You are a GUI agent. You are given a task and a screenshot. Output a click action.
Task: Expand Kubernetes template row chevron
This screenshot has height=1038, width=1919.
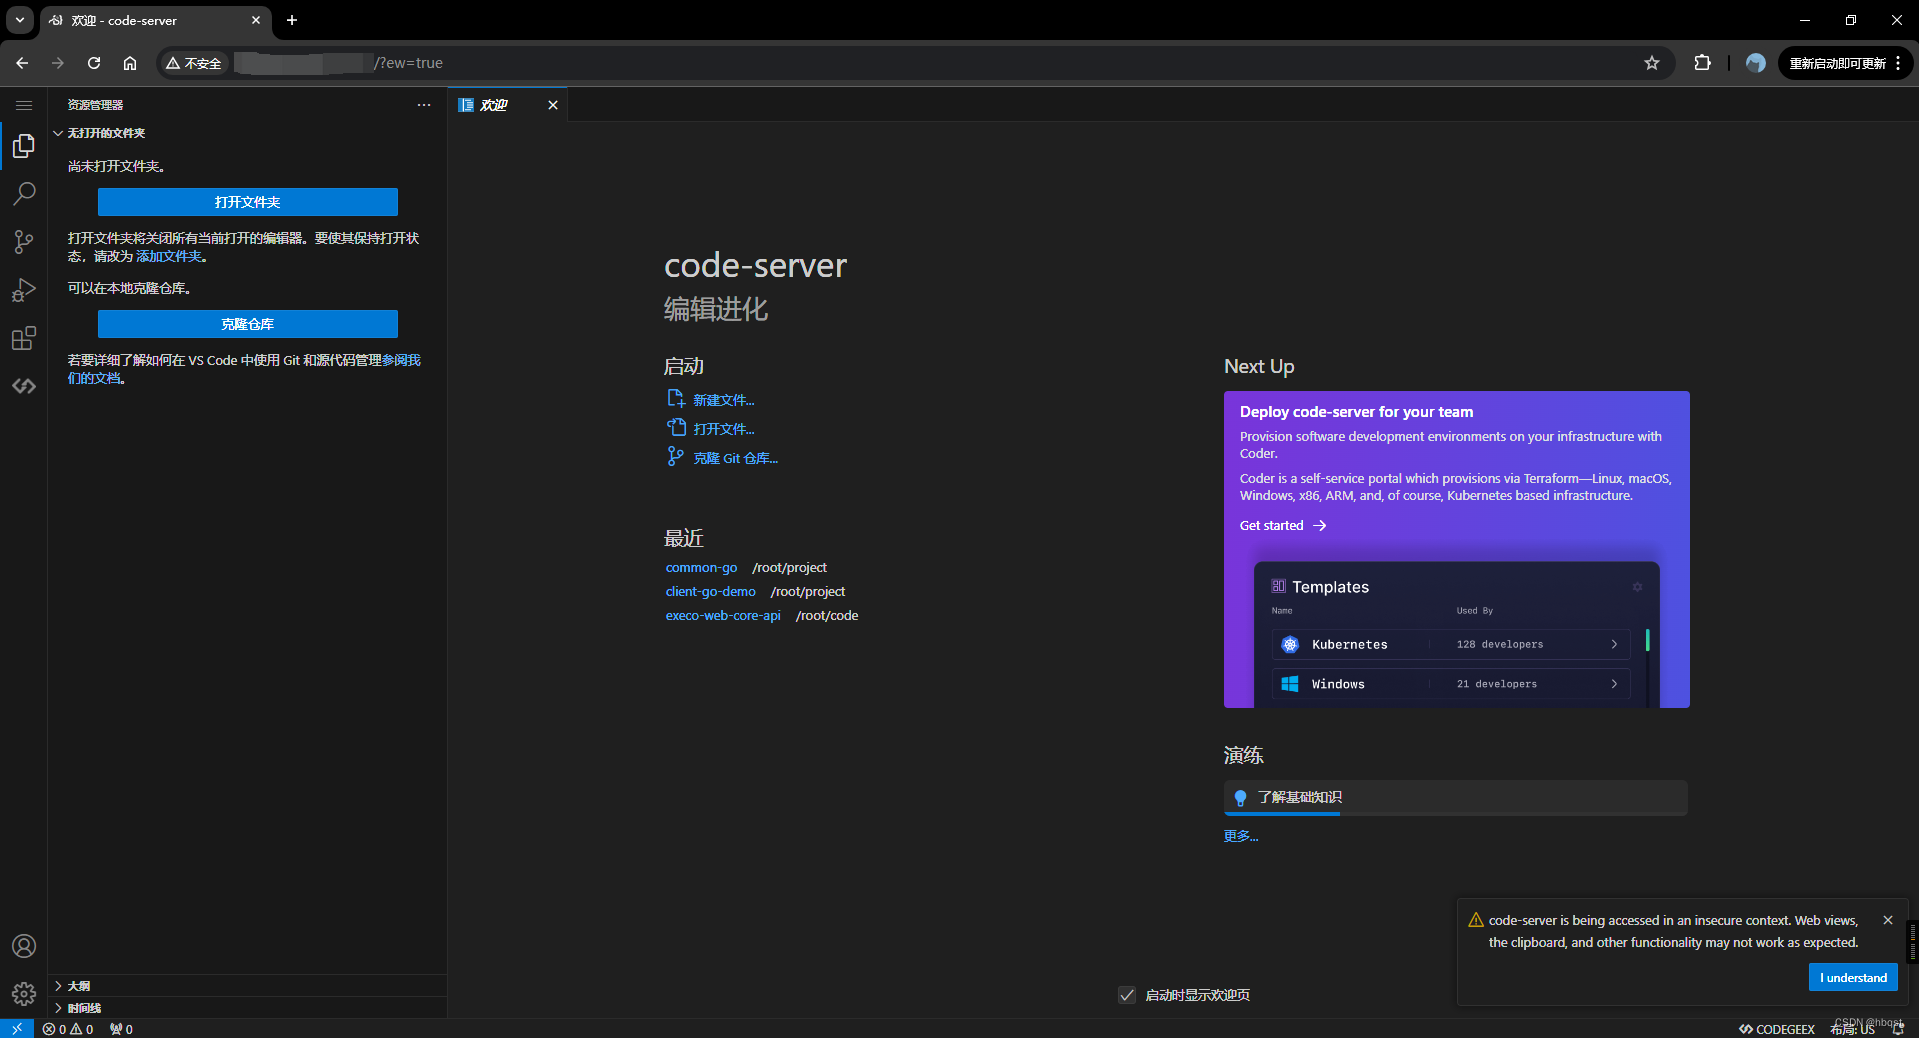tap(1614, 645)
